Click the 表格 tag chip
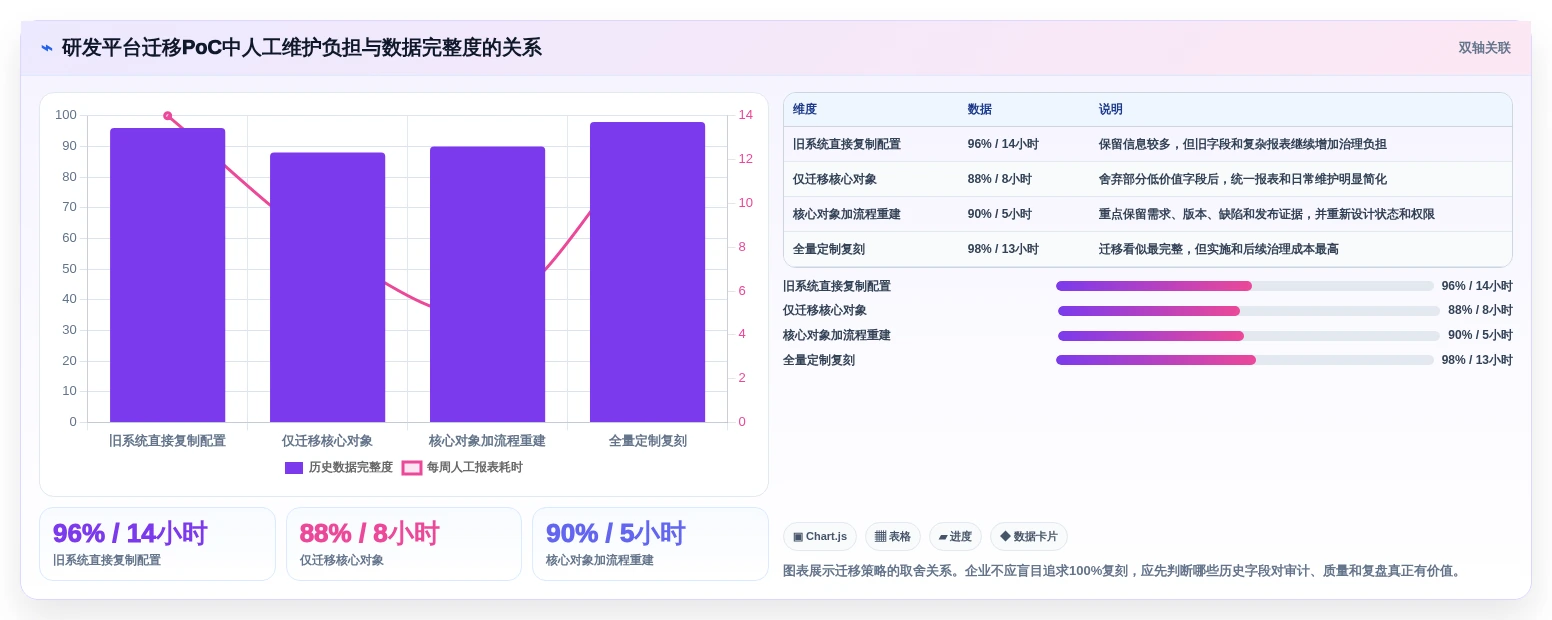1552x620 pixels. (893, 536)
